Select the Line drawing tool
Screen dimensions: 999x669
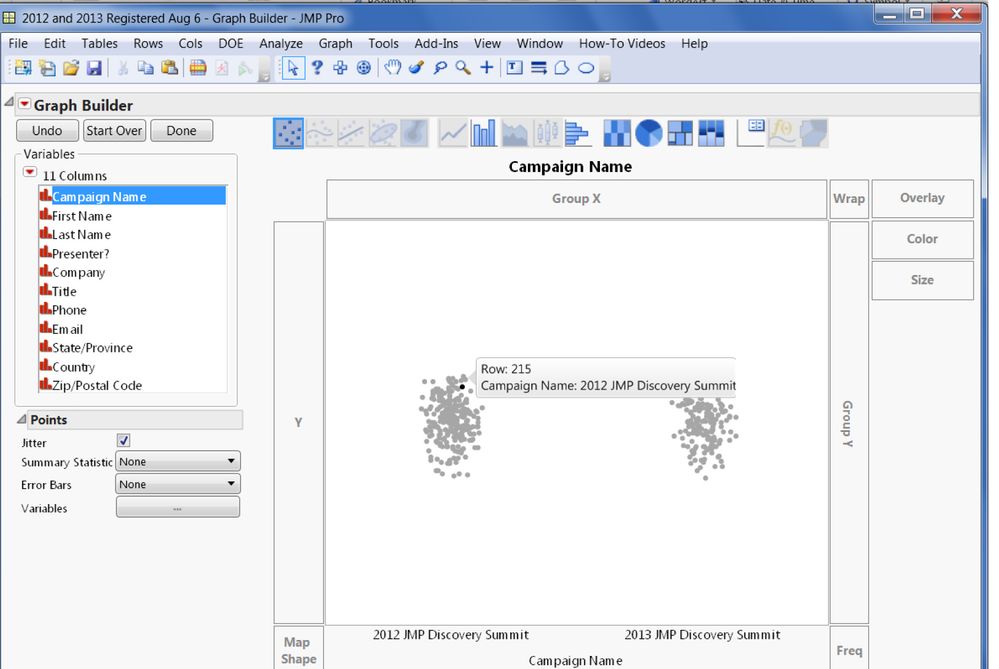click(539, 68)
